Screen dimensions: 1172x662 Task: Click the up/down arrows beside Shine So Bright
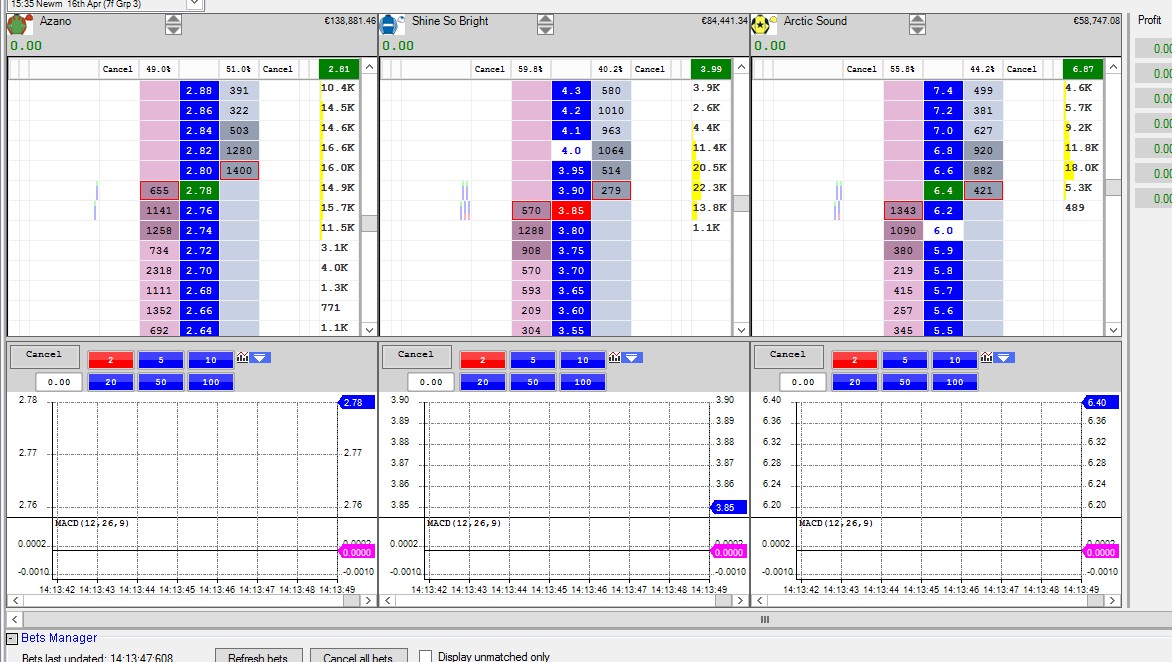(x=545, y=24)
